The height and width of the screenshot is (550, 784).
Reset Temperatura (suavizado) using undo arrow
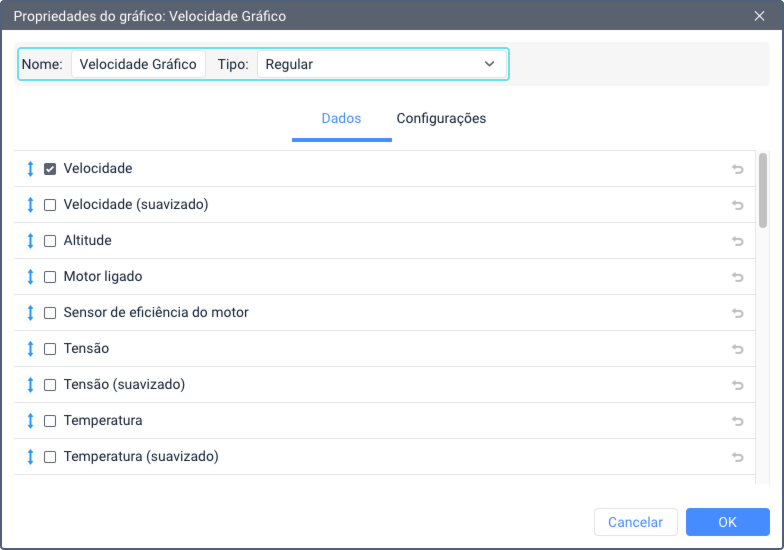738,457
